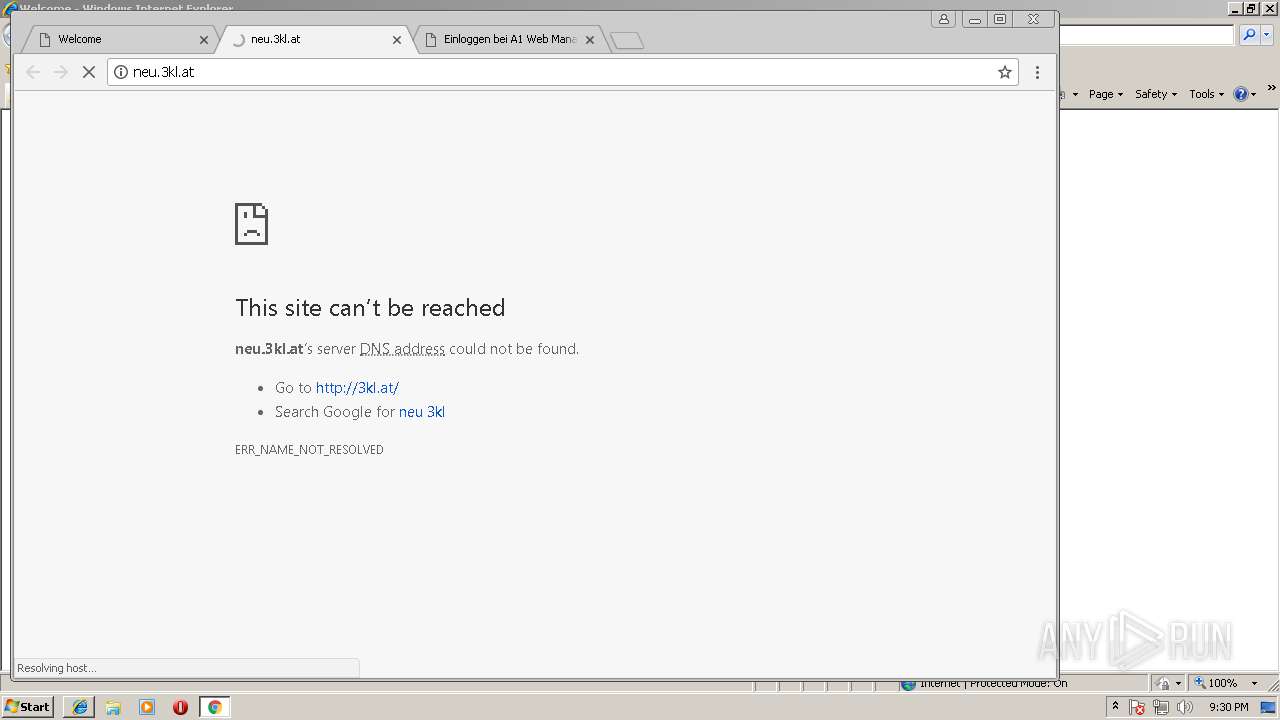Click Internet Protected Mode status text
Screen dimensions: 1280x720
click(992, 684)
